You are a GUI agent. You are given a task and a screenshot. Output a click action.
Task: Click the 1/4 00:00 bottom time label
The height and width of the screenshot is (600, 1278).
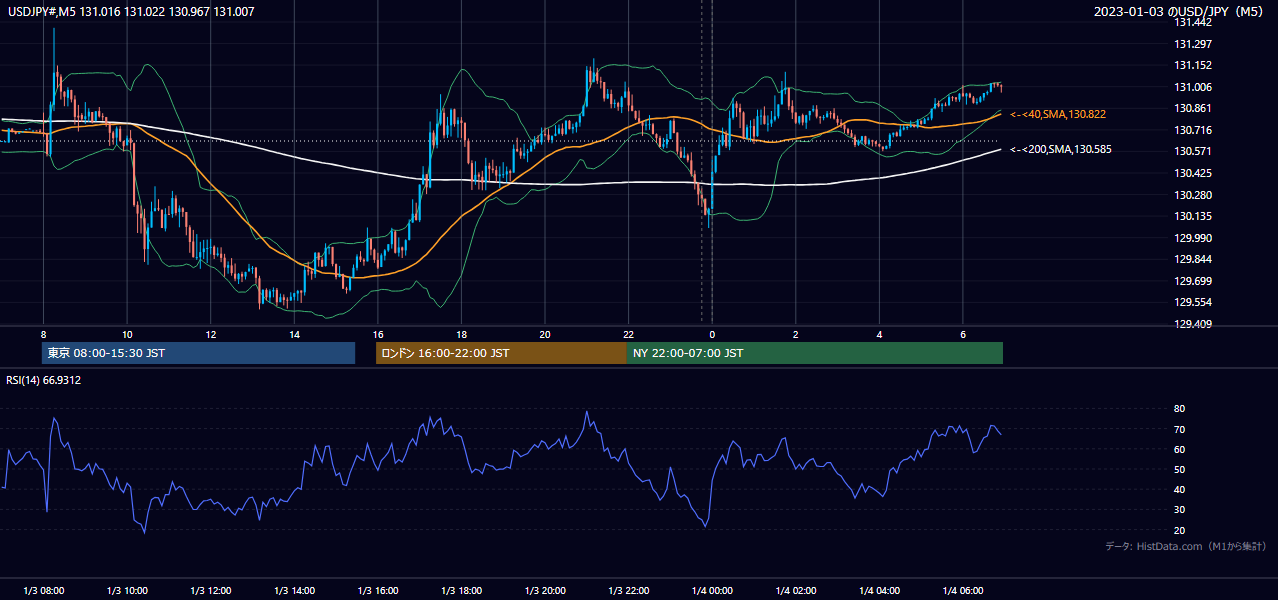click(712, 591)
